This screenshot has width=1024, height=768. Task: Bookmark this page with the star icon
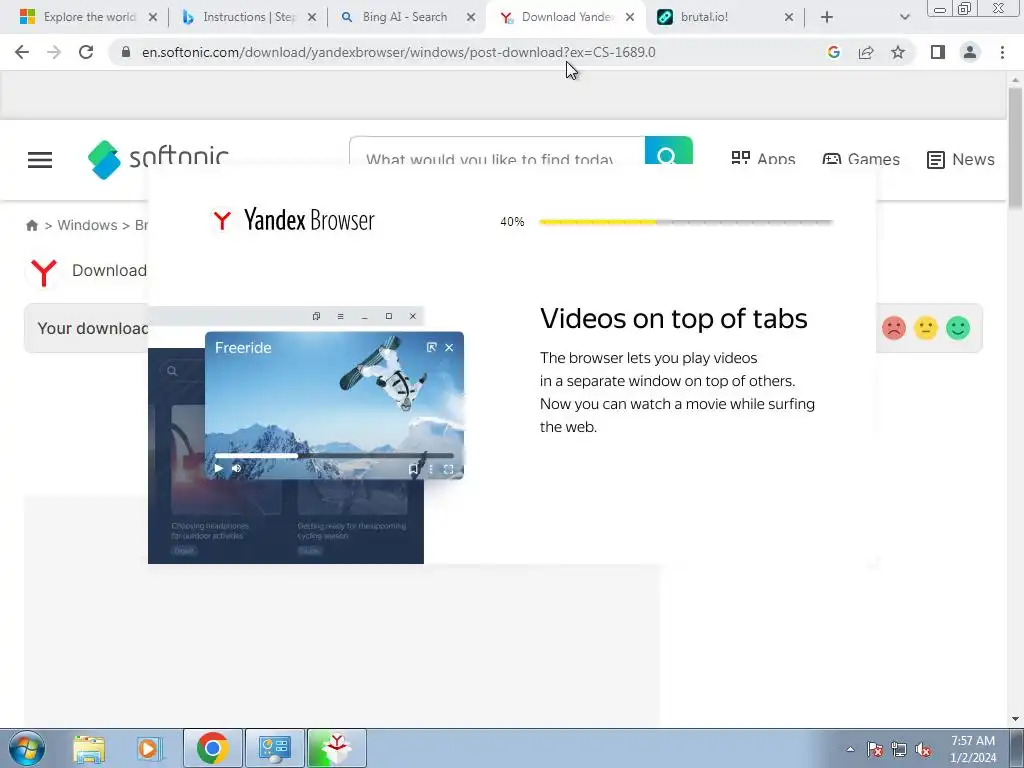(898, 52)
